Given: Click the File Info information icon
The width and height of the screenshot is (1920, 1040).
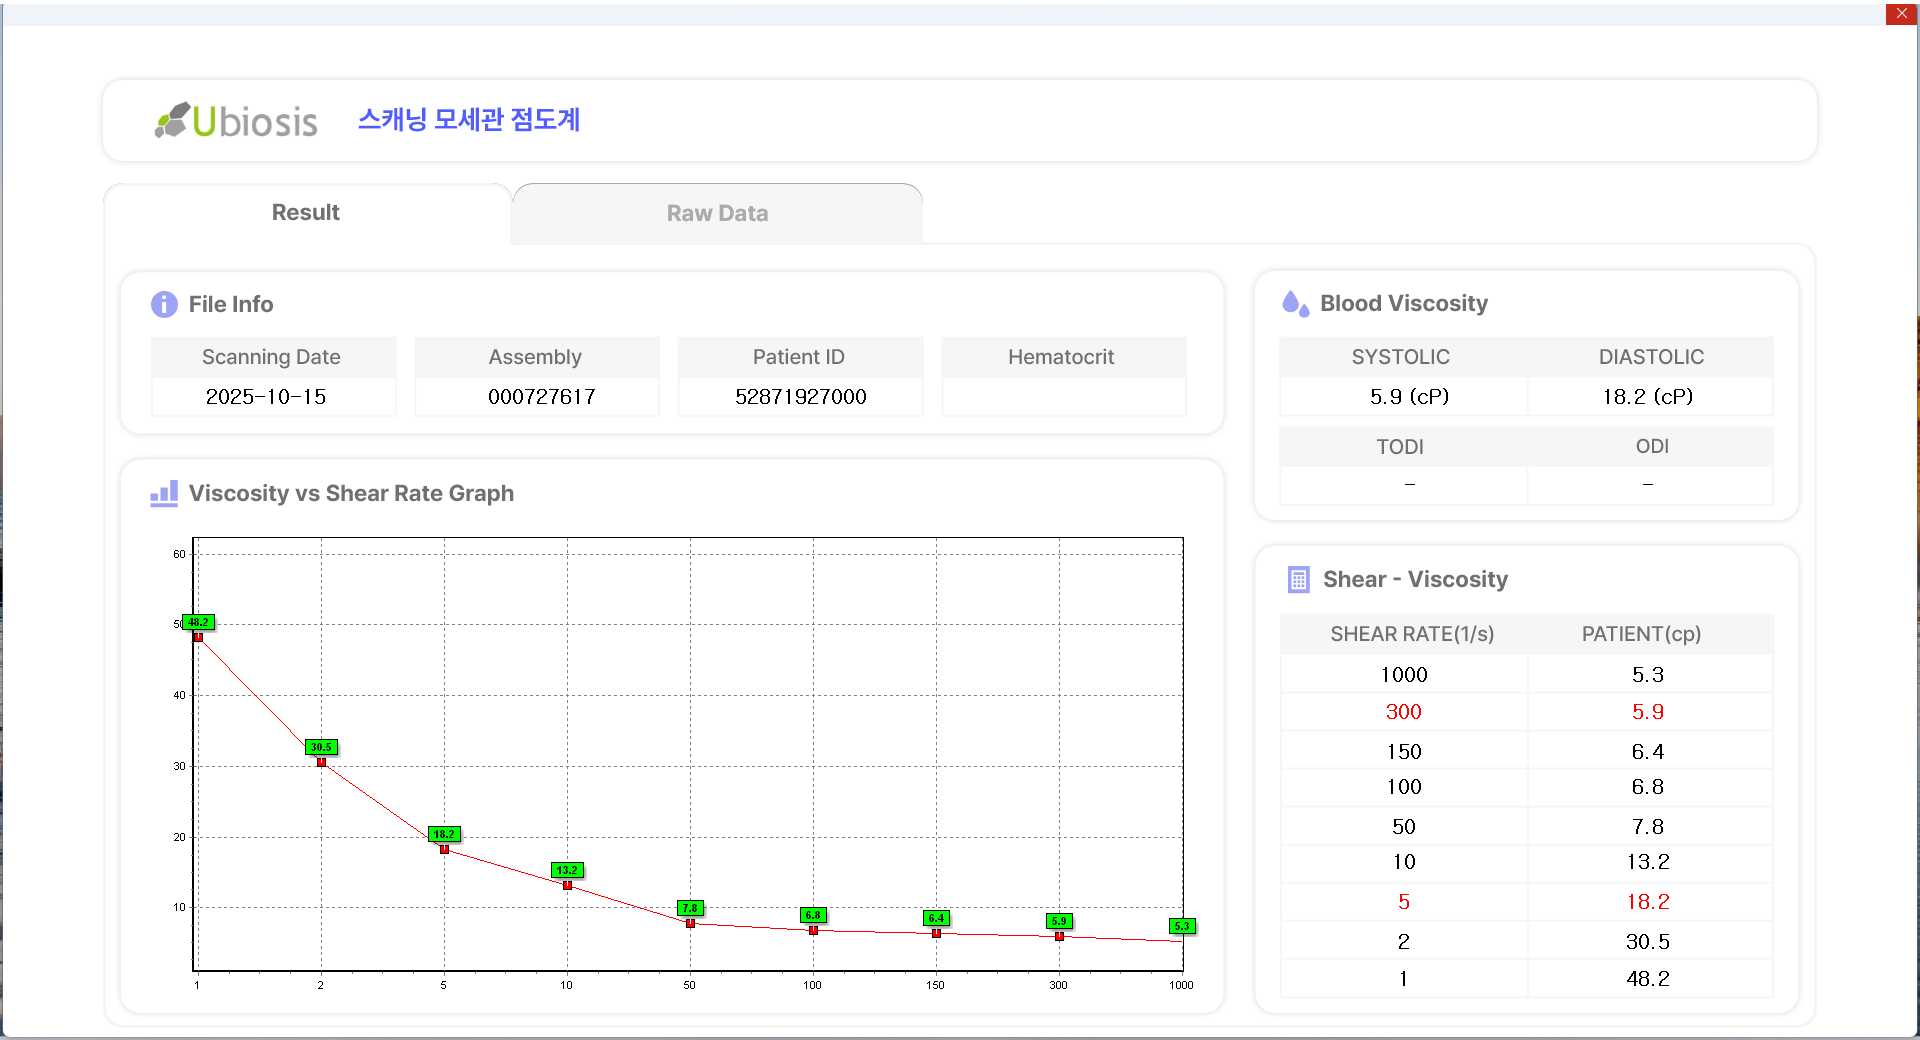Looking at the screenshot, I should pyautogui.click(x=164, y=304).
